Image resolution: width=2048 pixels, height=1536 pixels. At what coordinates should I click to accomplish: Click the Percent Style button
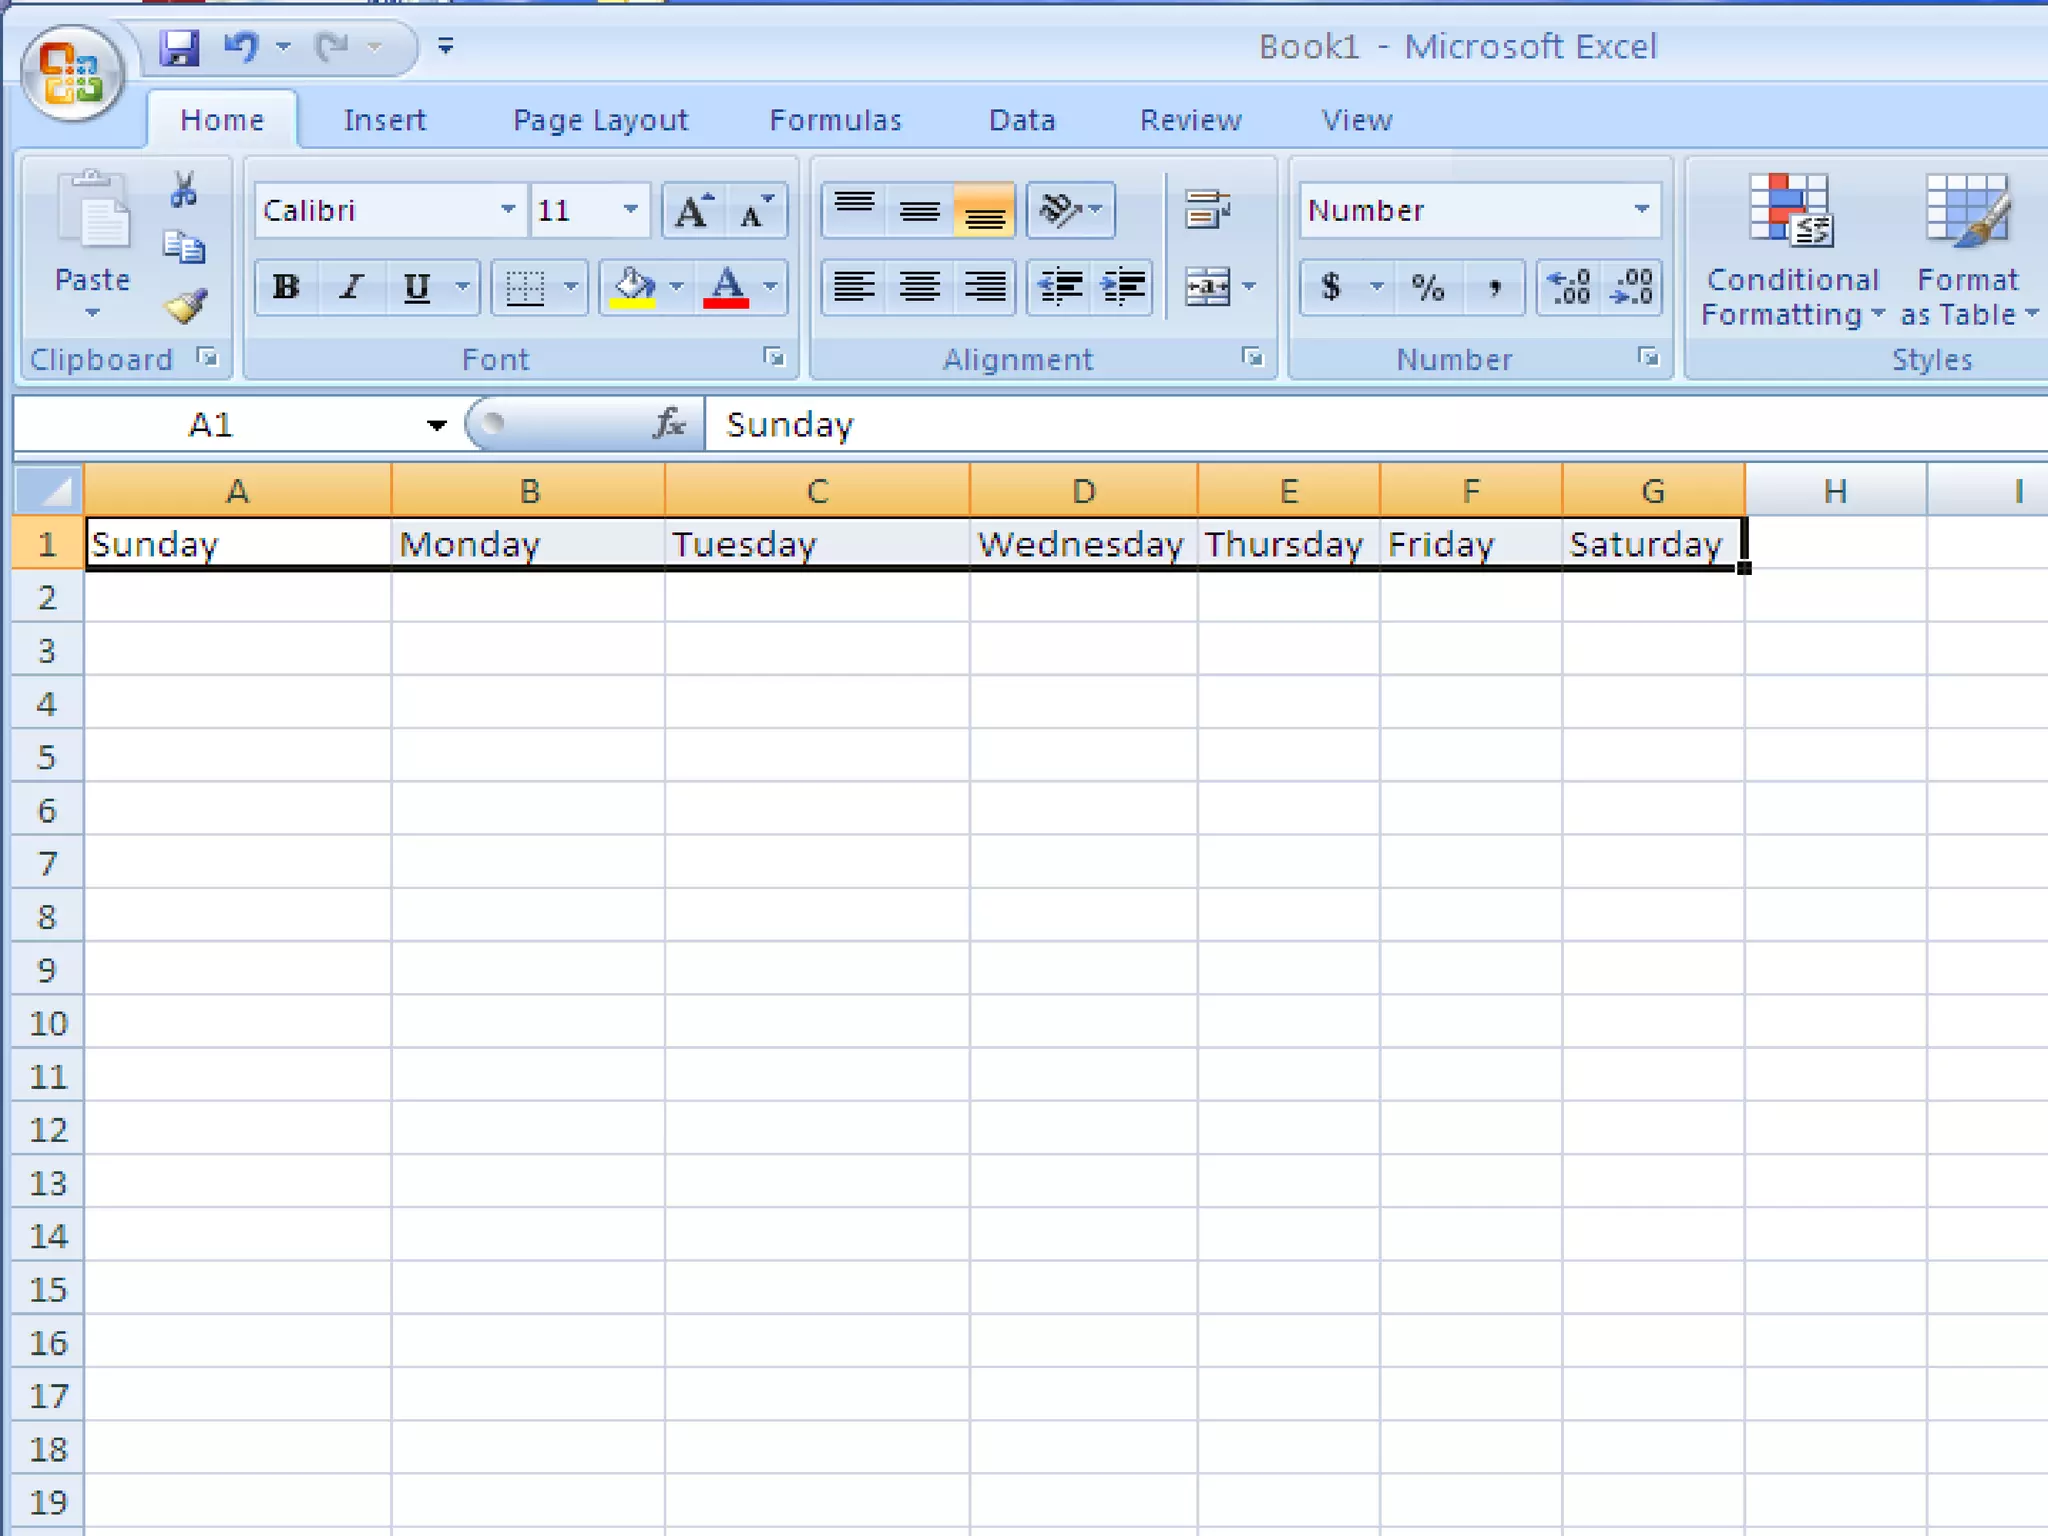point(1427,288)
